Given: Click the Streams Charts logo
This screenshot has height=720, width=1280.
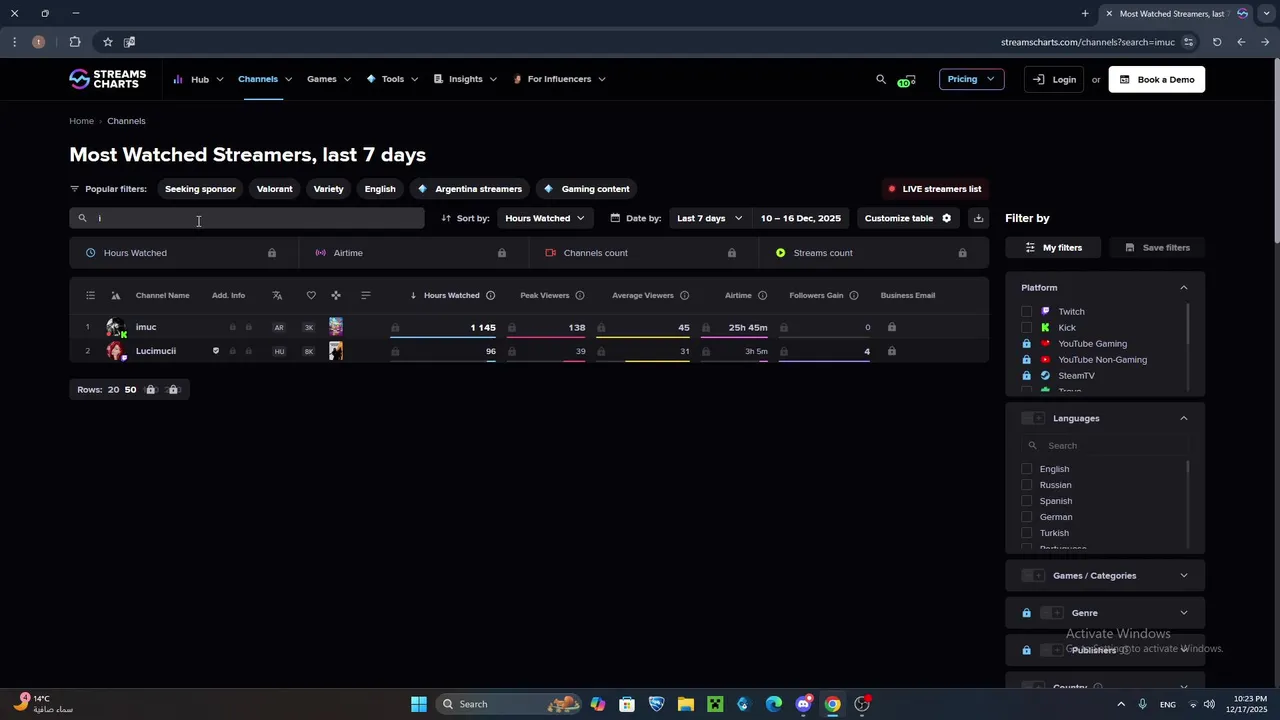Looking at the screenshot, I should click(107, 79).
